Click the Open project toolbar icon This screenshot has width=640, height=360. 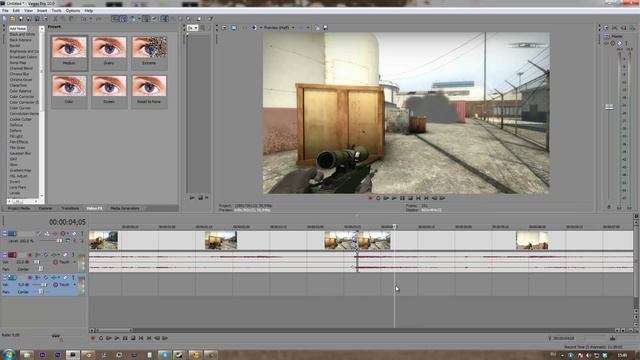pyautogui.click(x=13, y=19)
